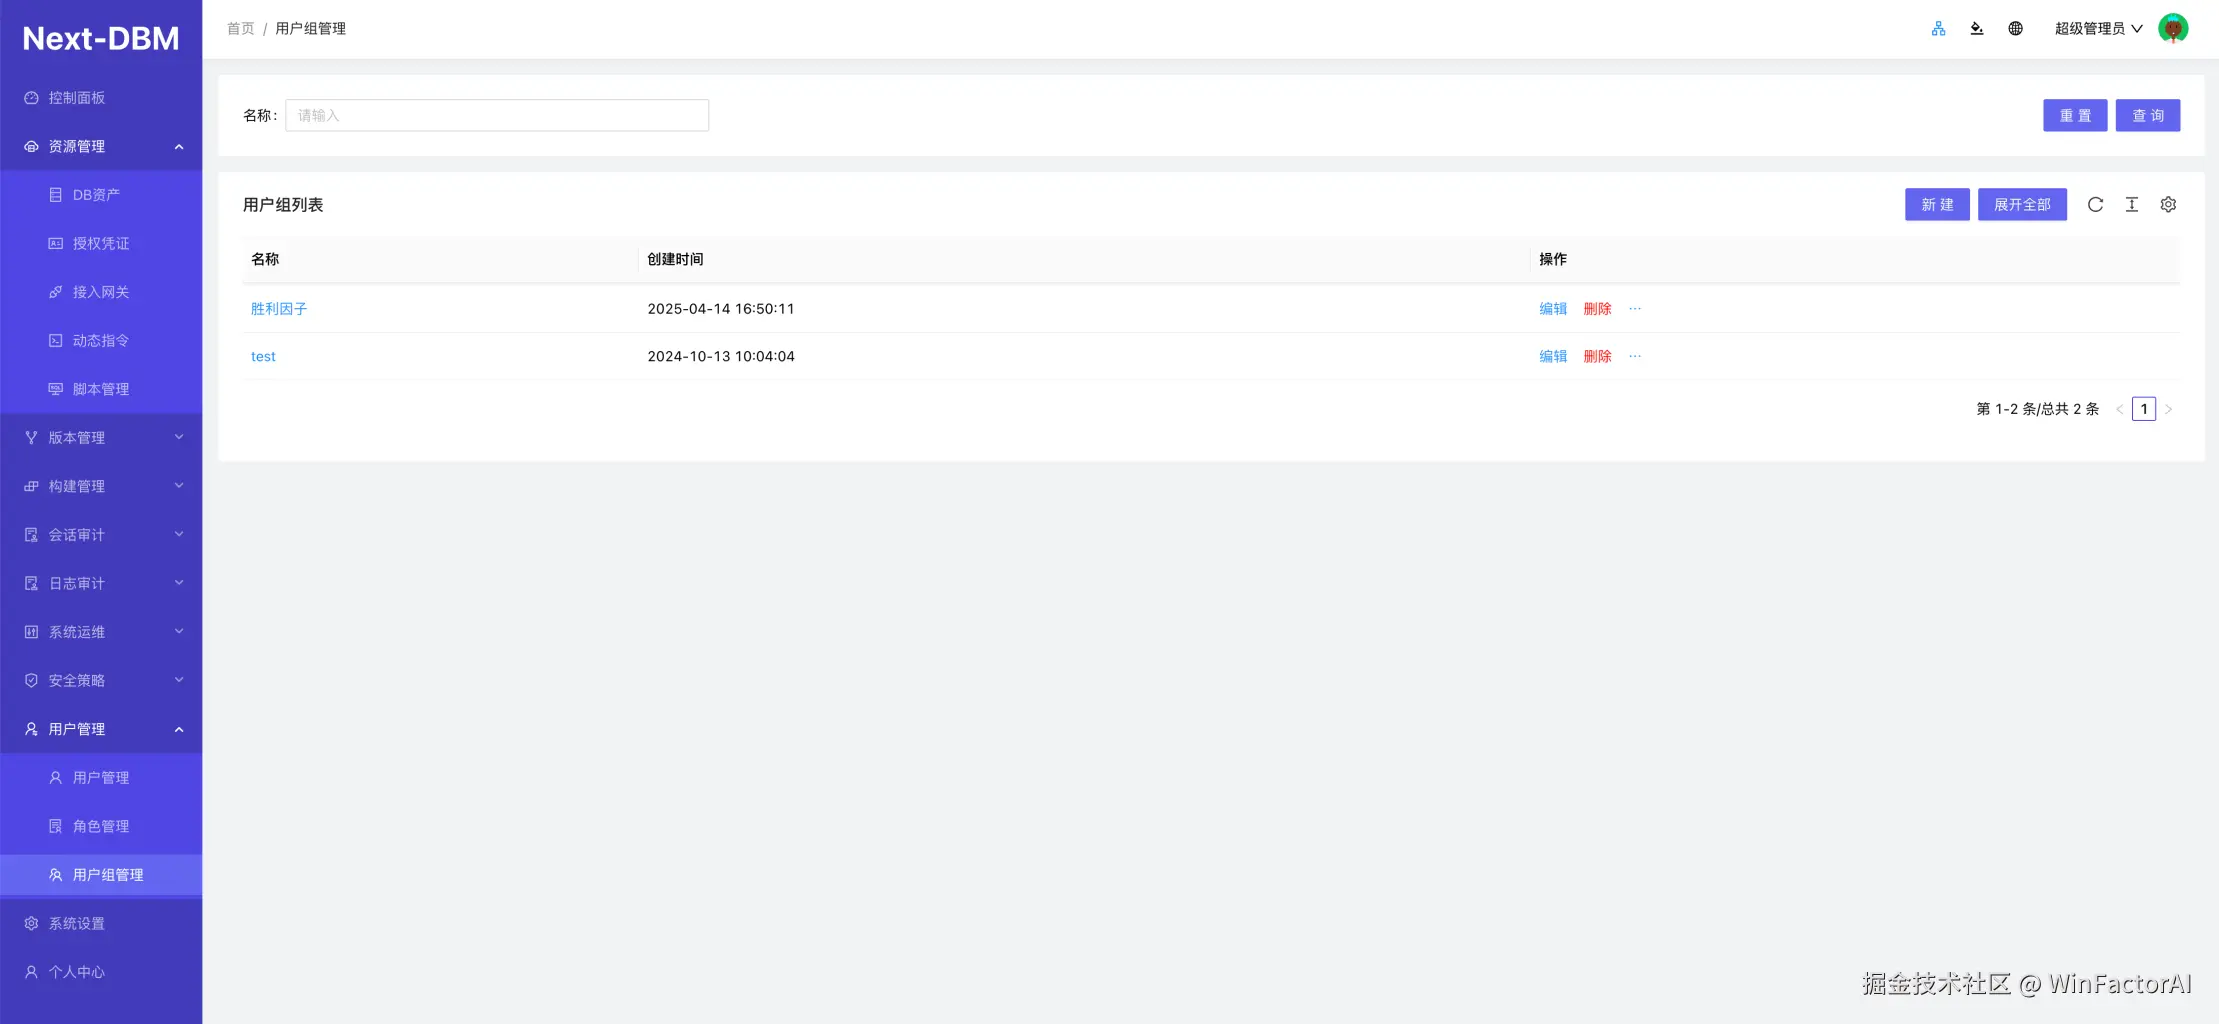Open 系统设置 menu item
2219x1024 pixels.
click(x=101, y=923)
